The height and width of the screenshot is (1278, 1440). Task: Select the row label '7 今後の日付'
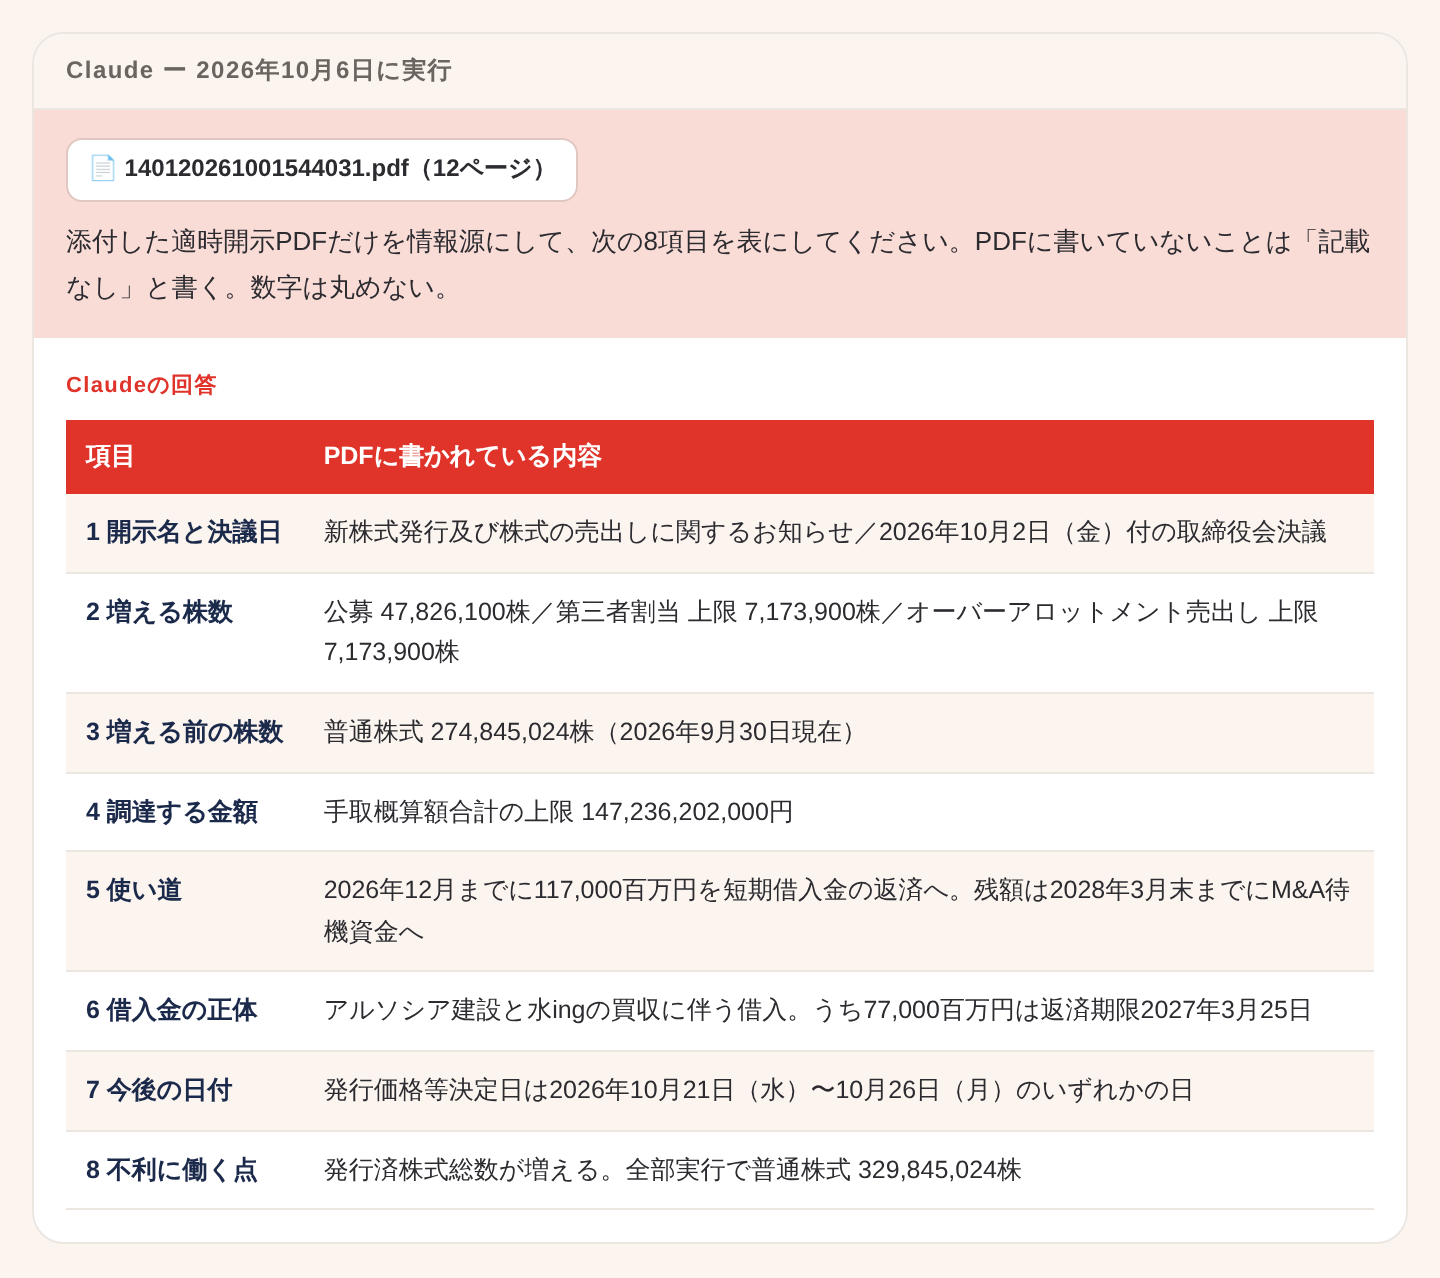[x=159, y=1090]
